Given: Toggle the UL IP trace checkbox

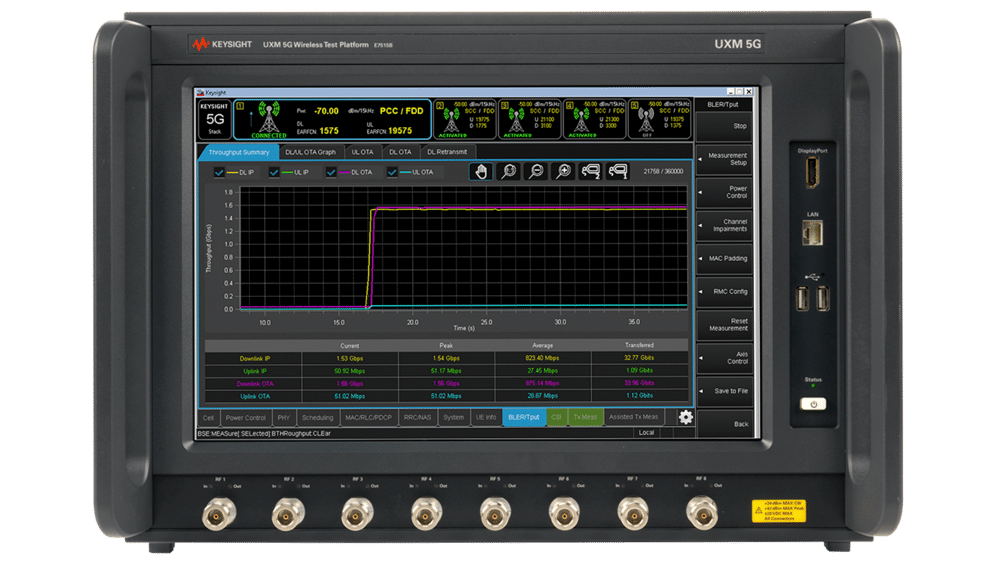Looking at the screenshot, I should [274, 172].
